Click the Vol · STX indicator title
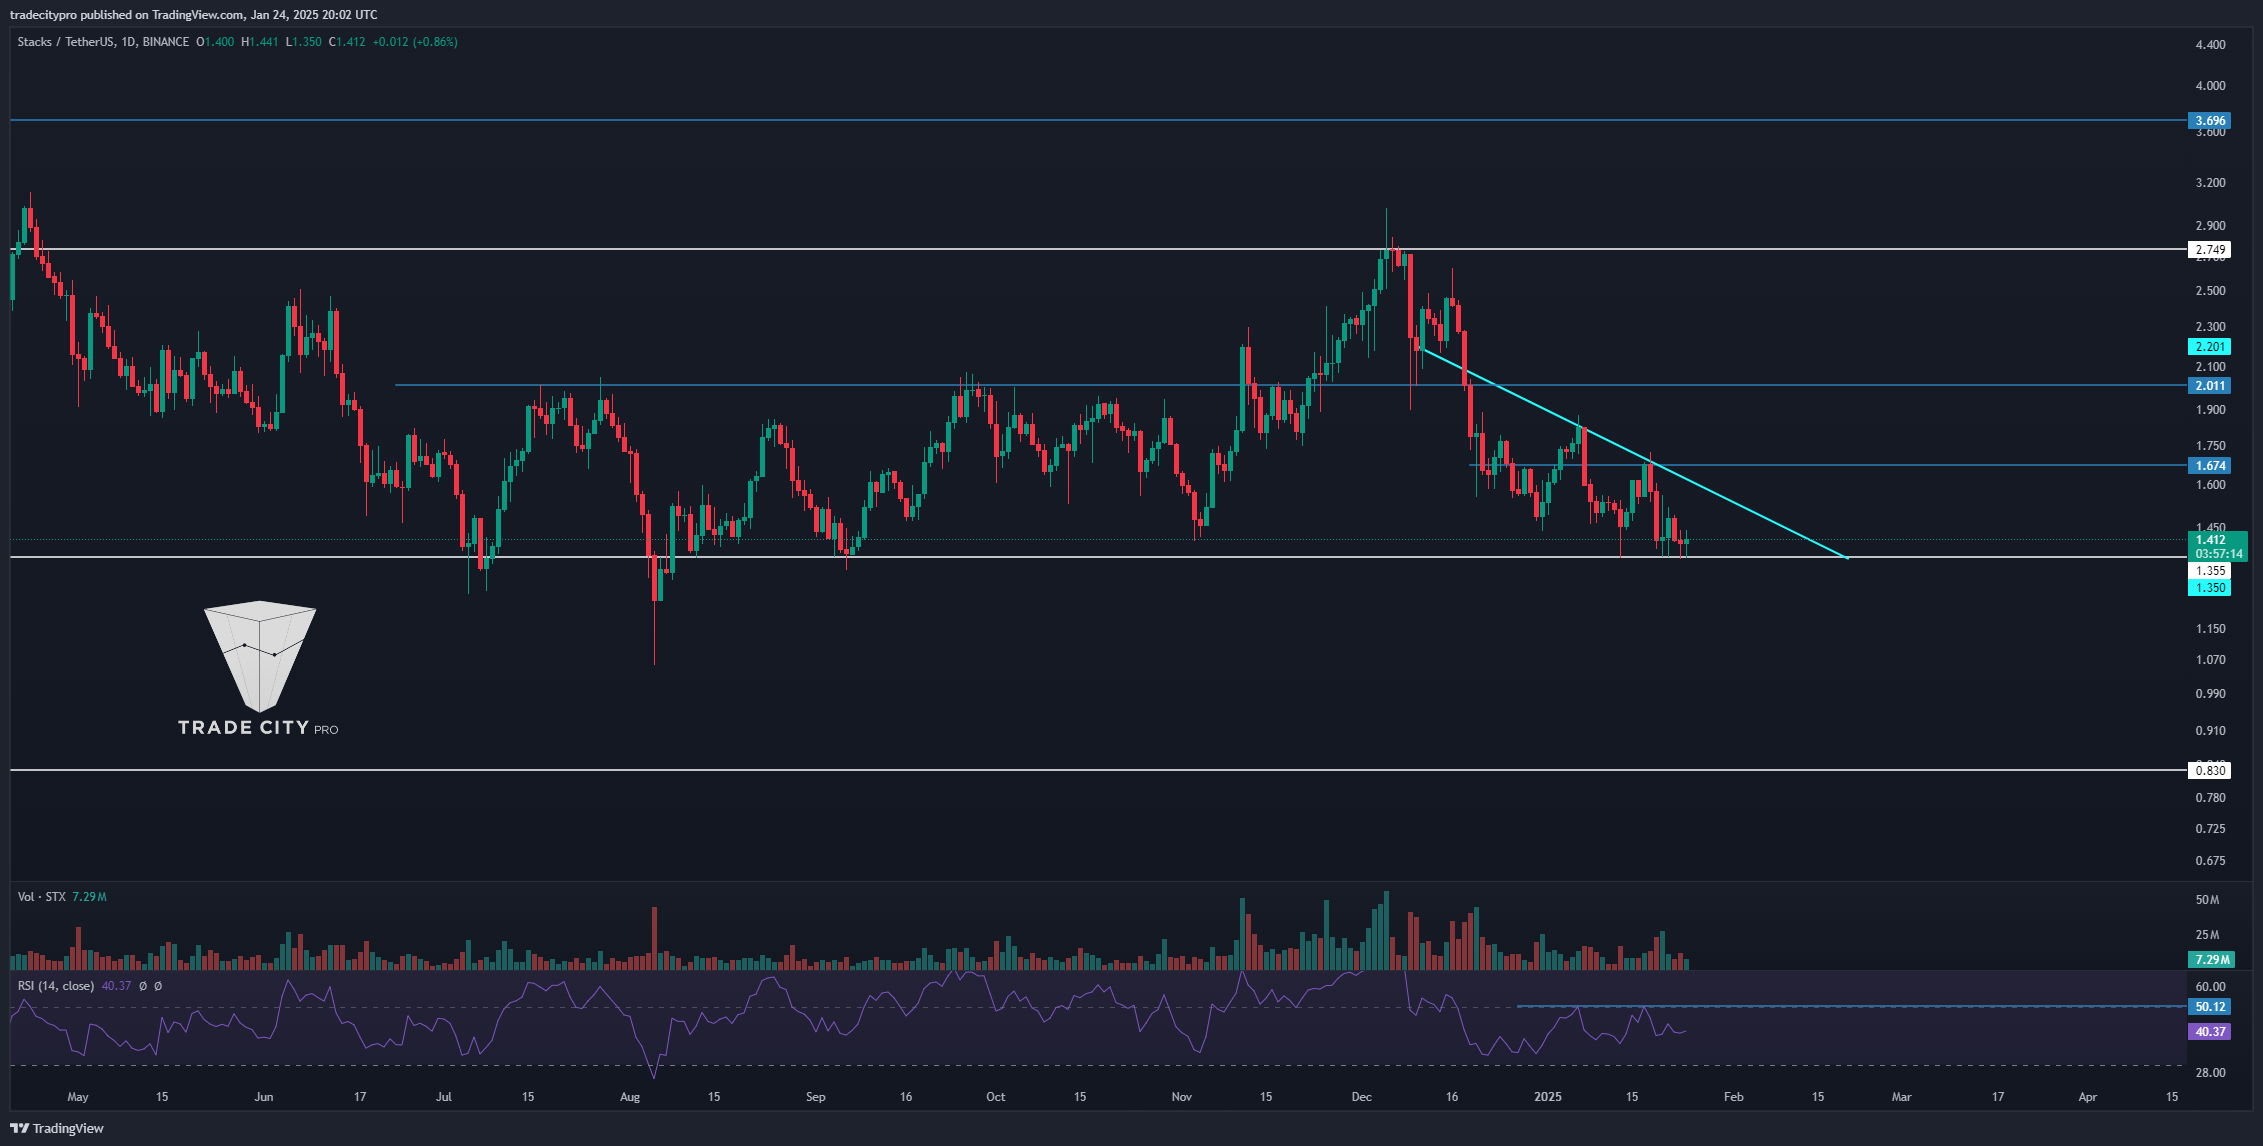 (x=41, y=897)
